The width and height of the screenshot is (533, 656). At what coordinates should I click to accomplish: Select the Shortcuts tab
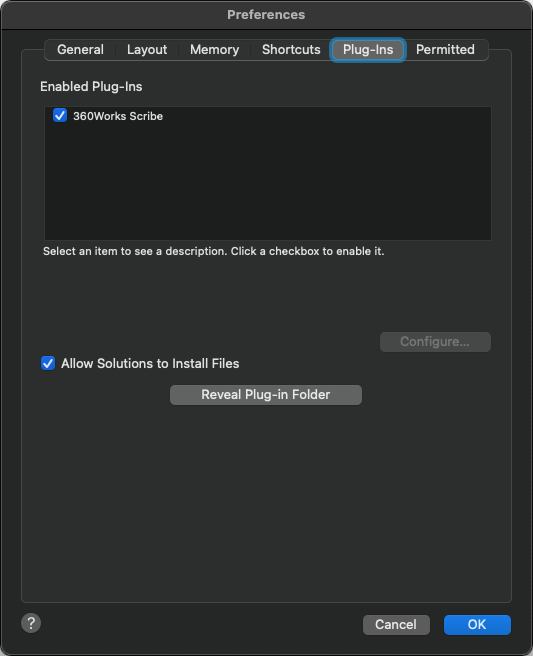291,50
